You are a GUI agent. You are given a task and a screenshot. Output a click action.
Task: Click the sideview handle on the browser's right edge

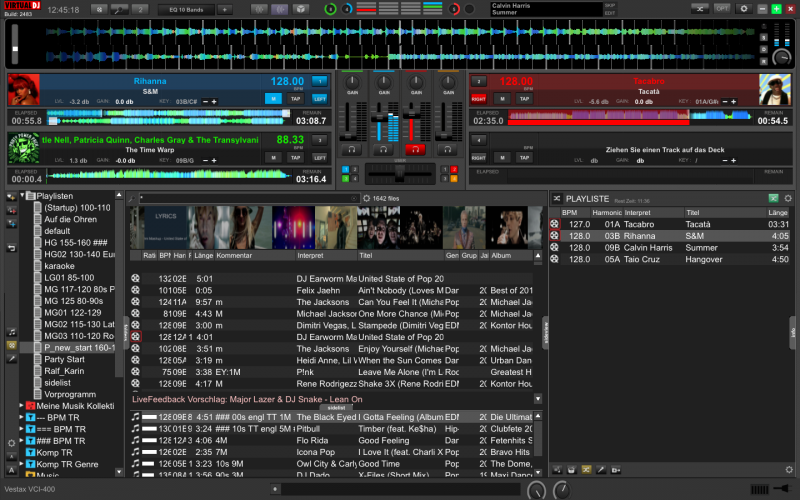545,332
